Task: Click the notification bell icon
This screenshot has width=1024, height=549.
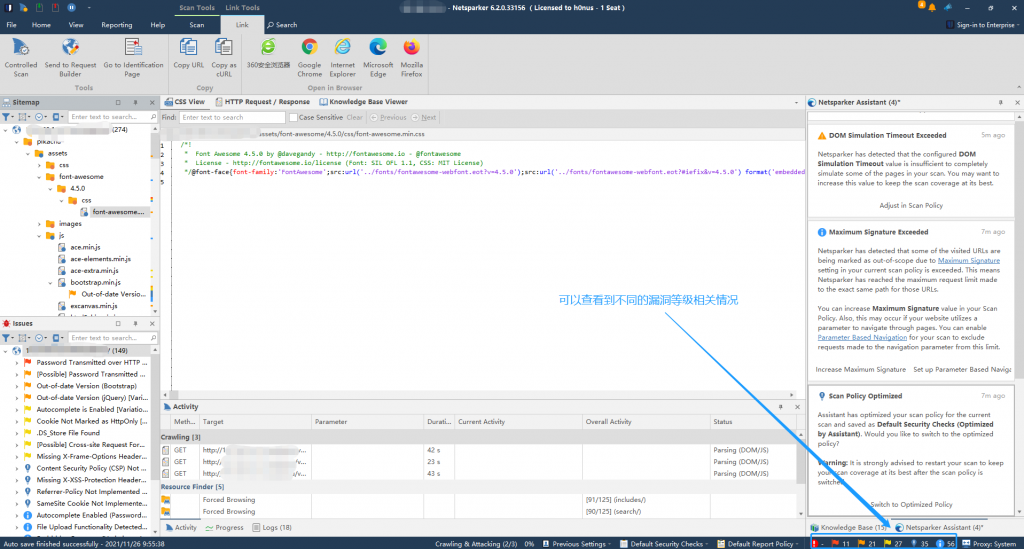Action: pyautogui.click(x=932, y=8)
